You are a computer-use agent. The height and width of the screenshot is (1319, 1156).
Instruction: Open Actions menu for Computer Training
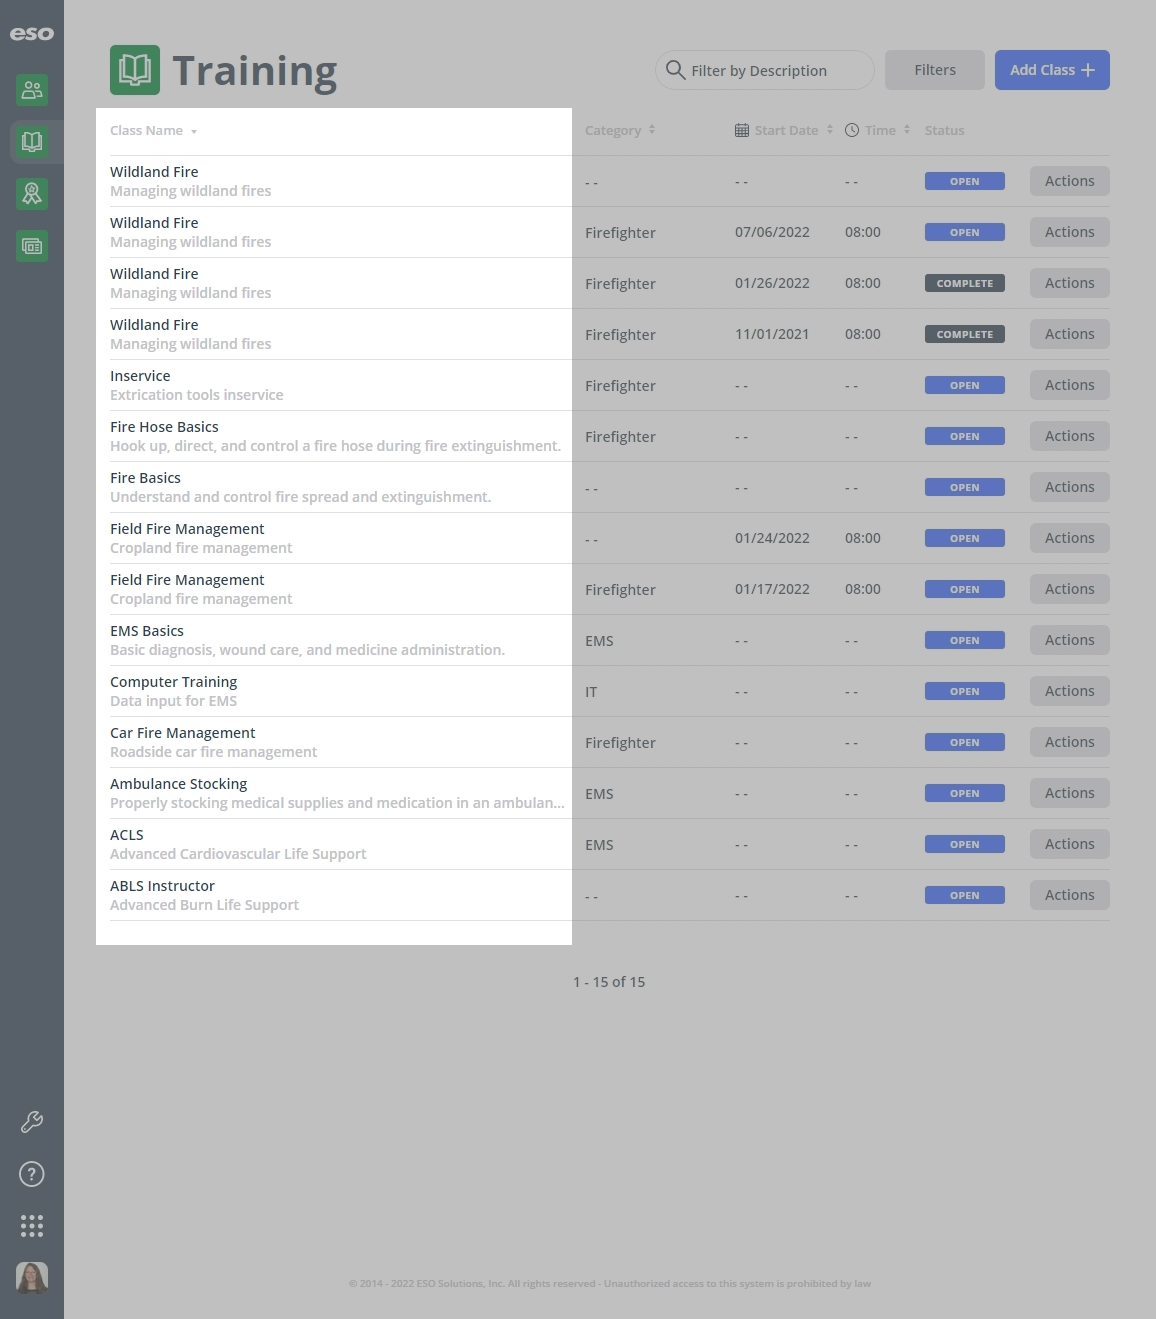(x=1069, y=691)
